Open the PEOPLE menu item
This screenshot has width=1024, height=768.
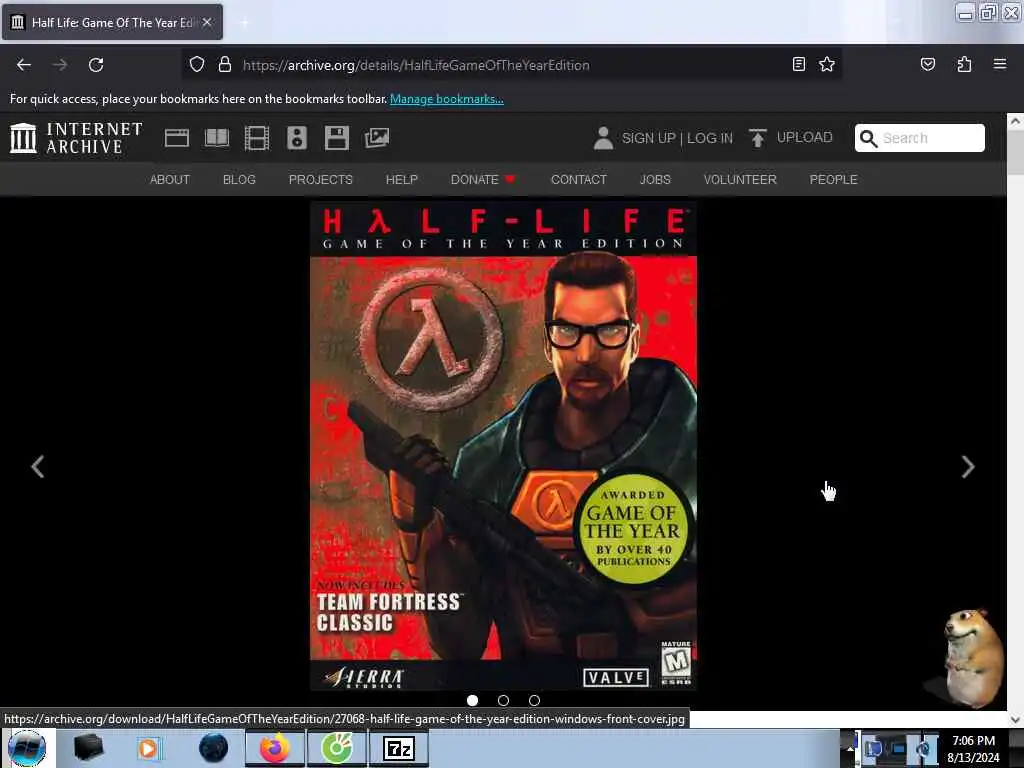coord(833,180)
